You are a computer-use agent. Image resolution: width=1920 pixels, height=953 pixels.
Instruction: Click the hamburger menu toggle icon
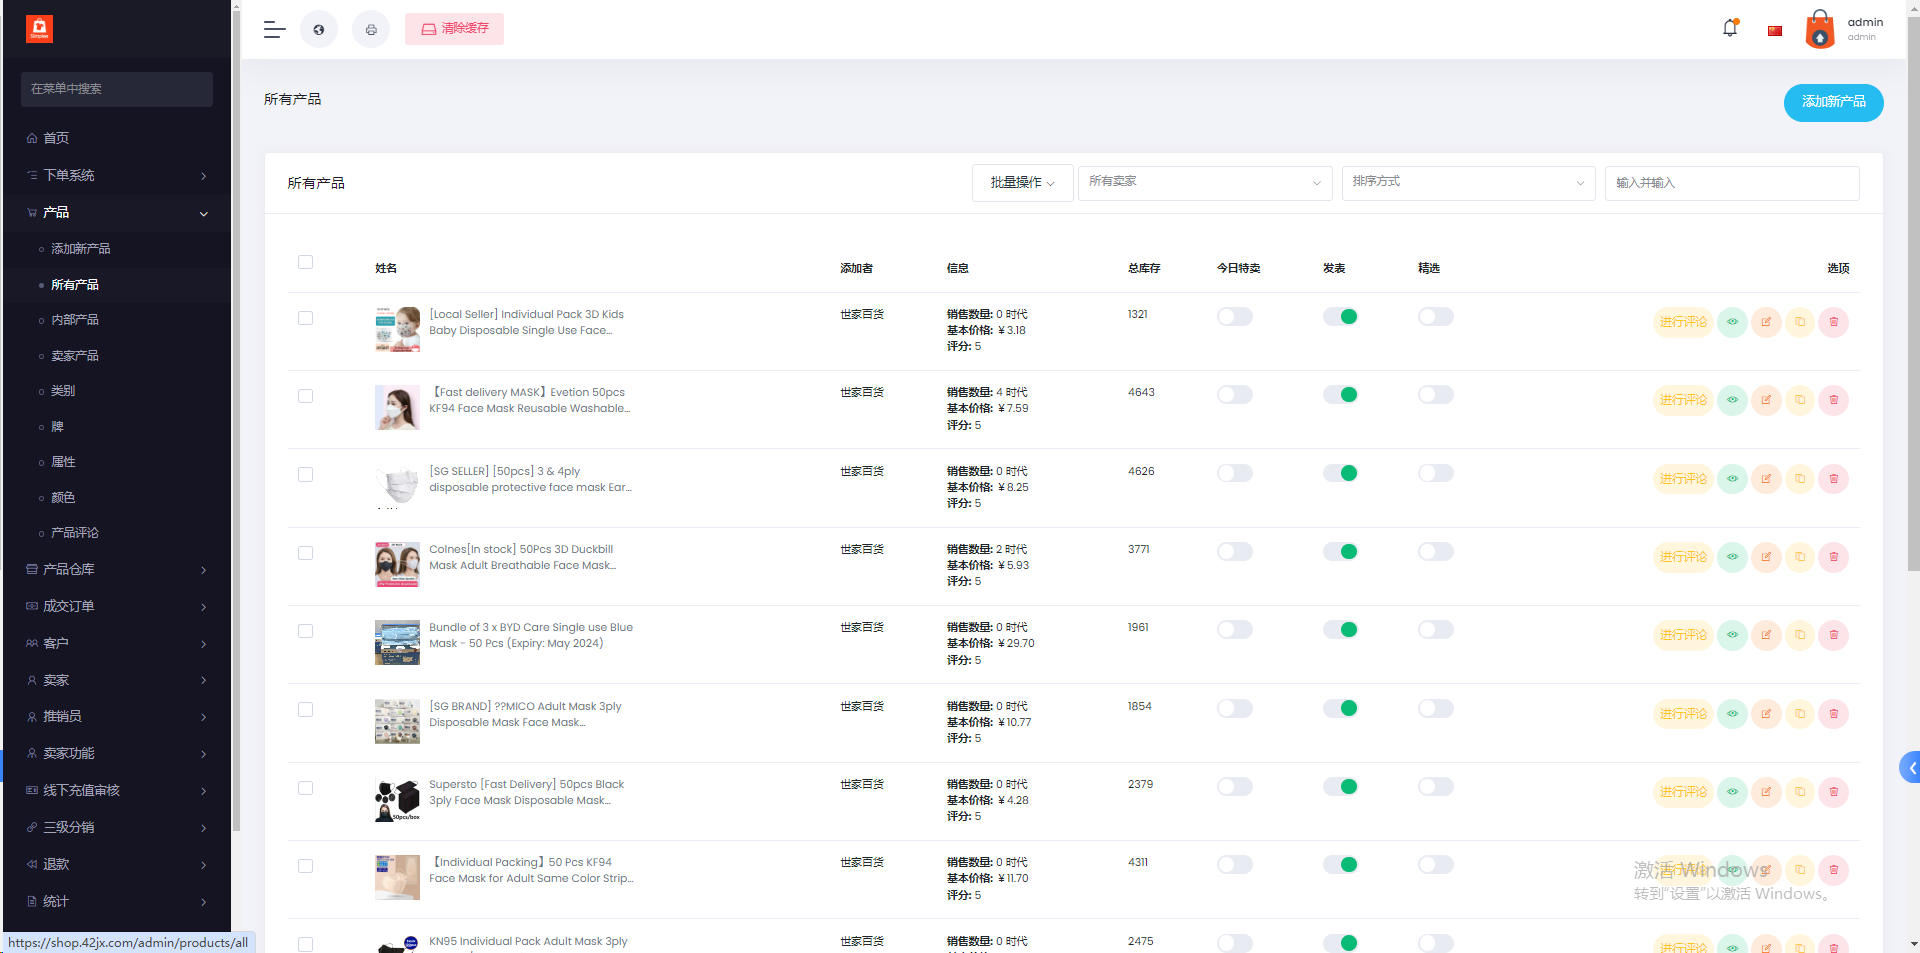(x=274, y=30)
